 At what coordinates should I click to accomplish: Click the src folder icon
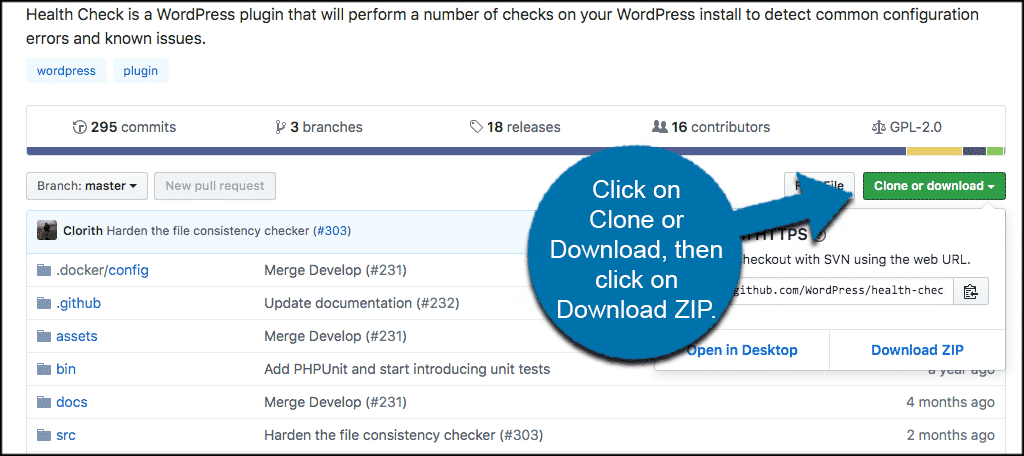[x=44, y=435]
